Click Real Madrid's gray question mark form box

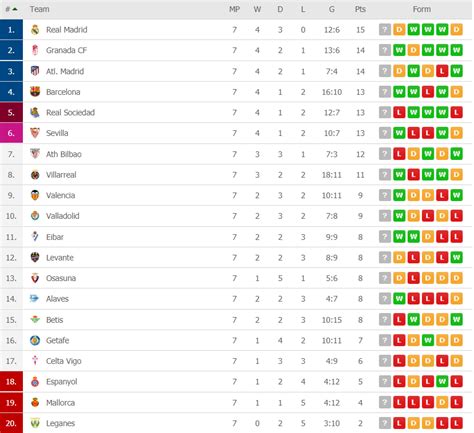click(385, 30)
